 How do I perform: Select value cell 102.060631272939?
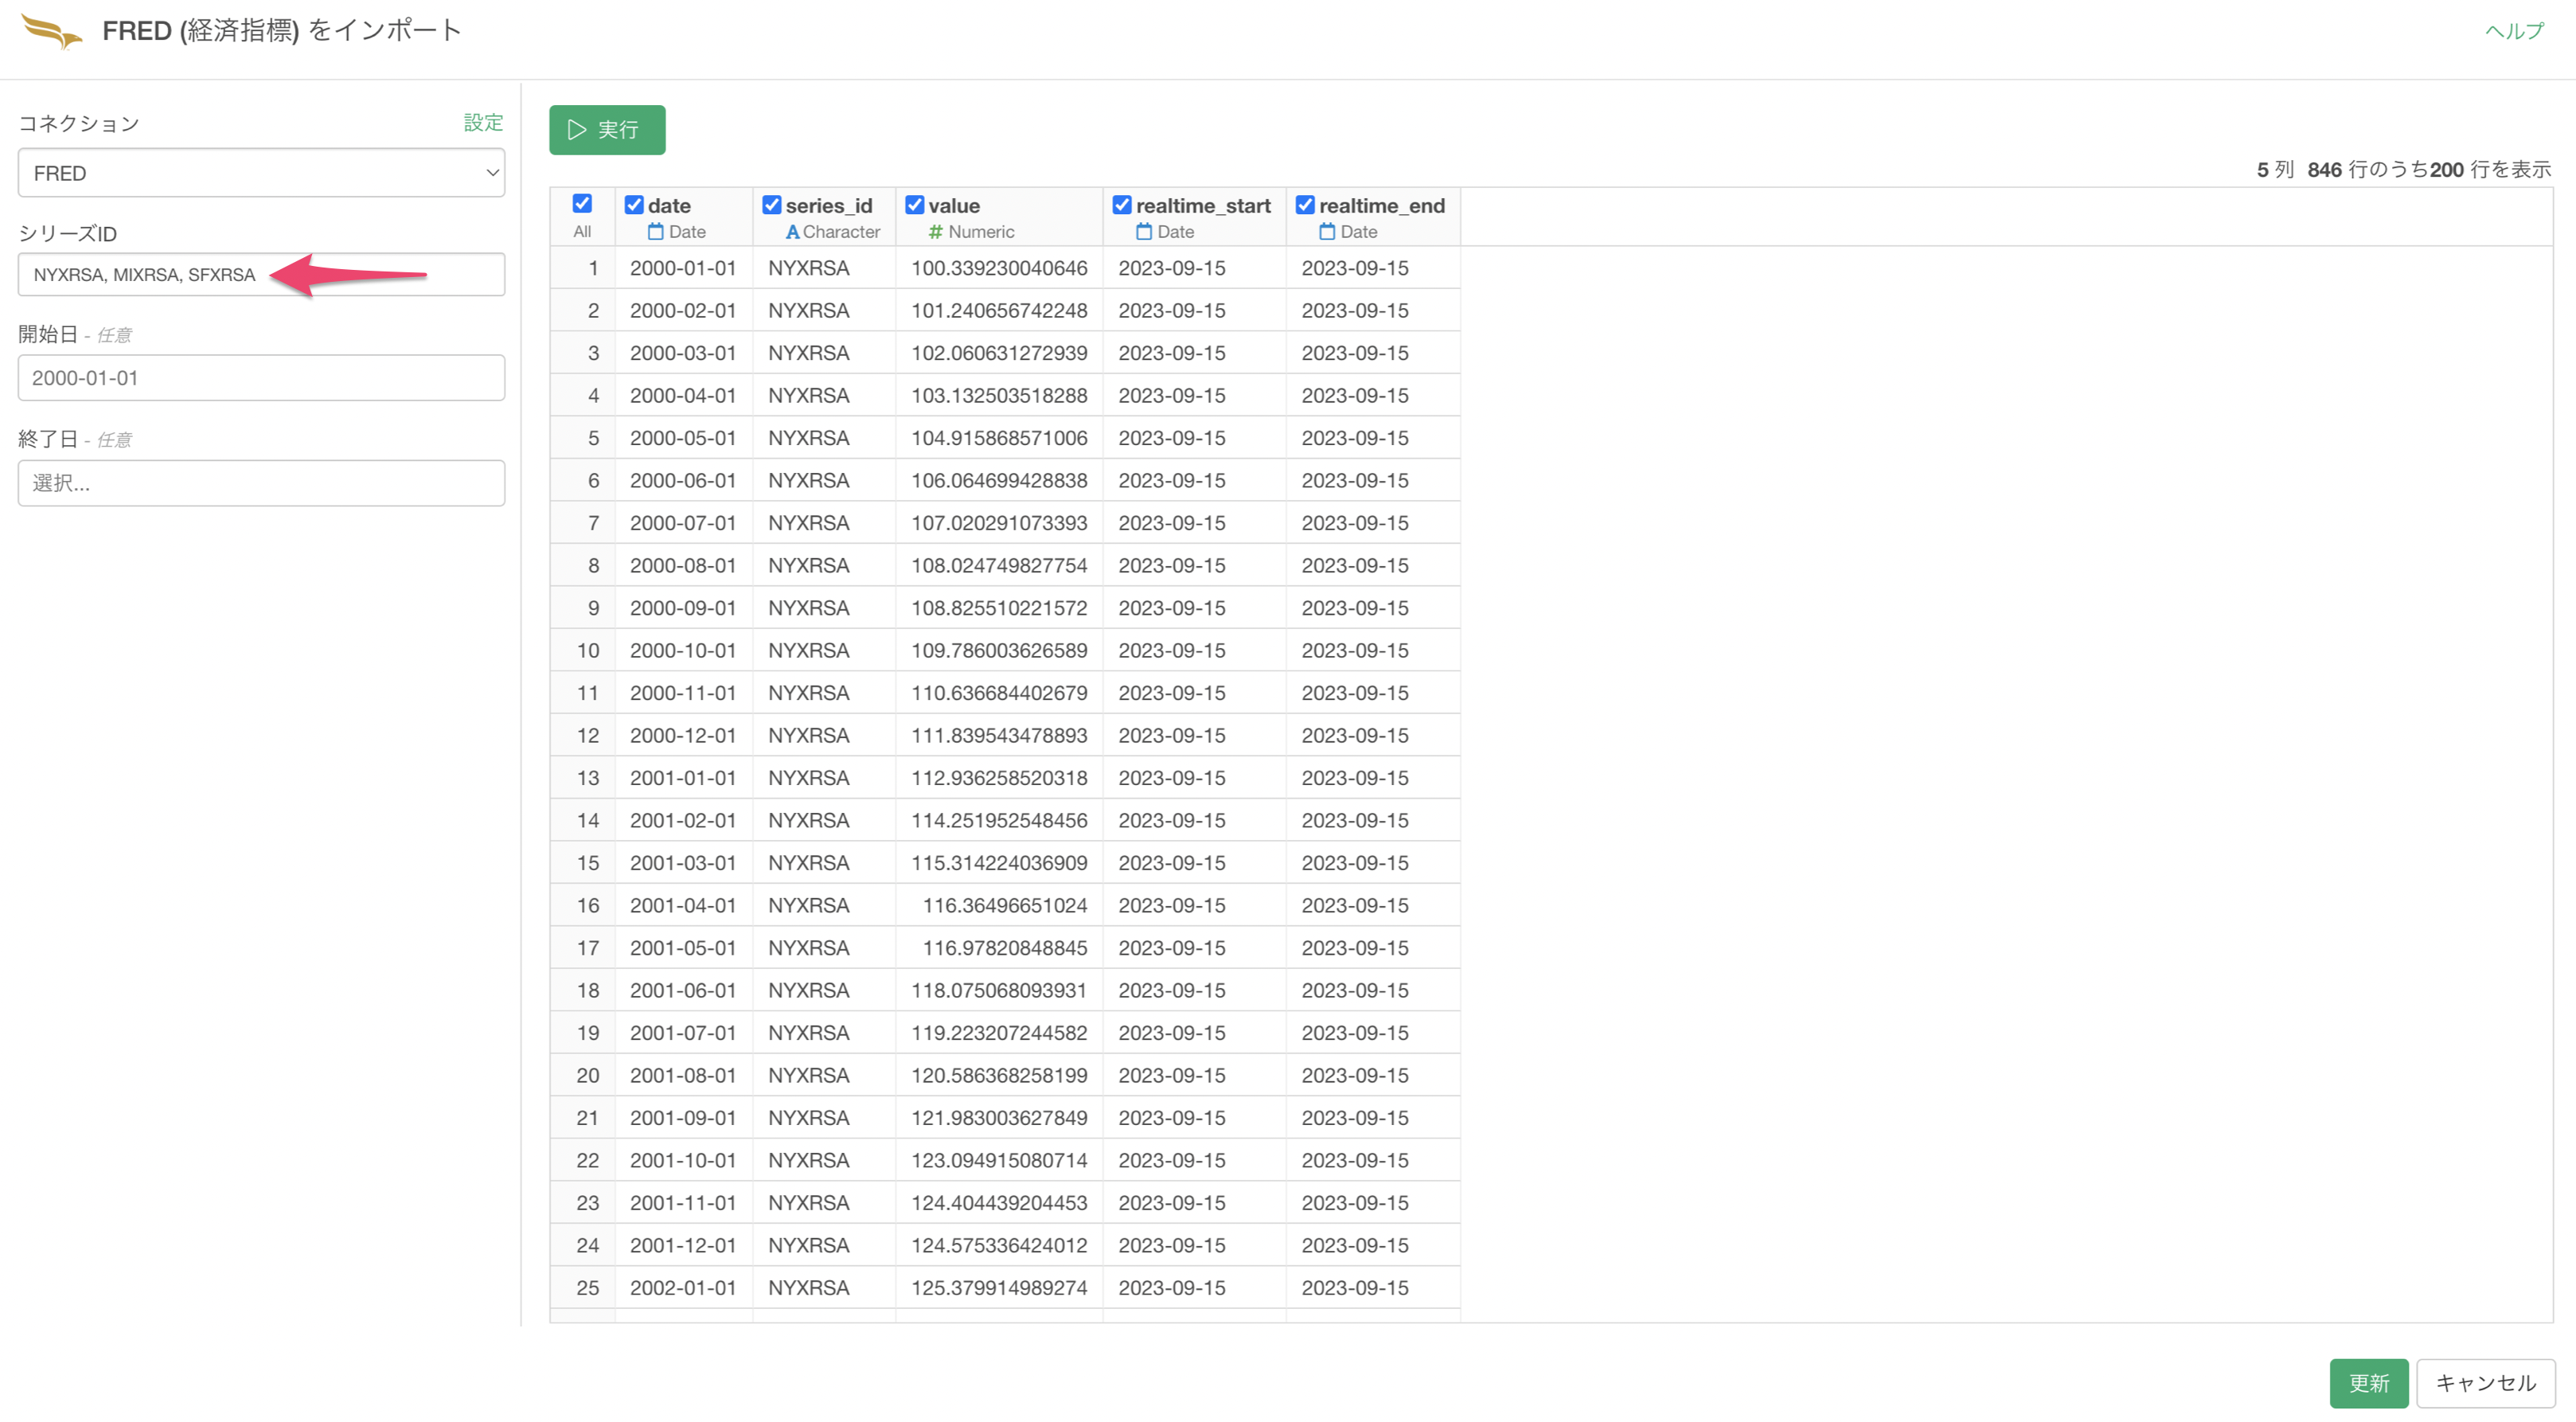coord(999,353)
